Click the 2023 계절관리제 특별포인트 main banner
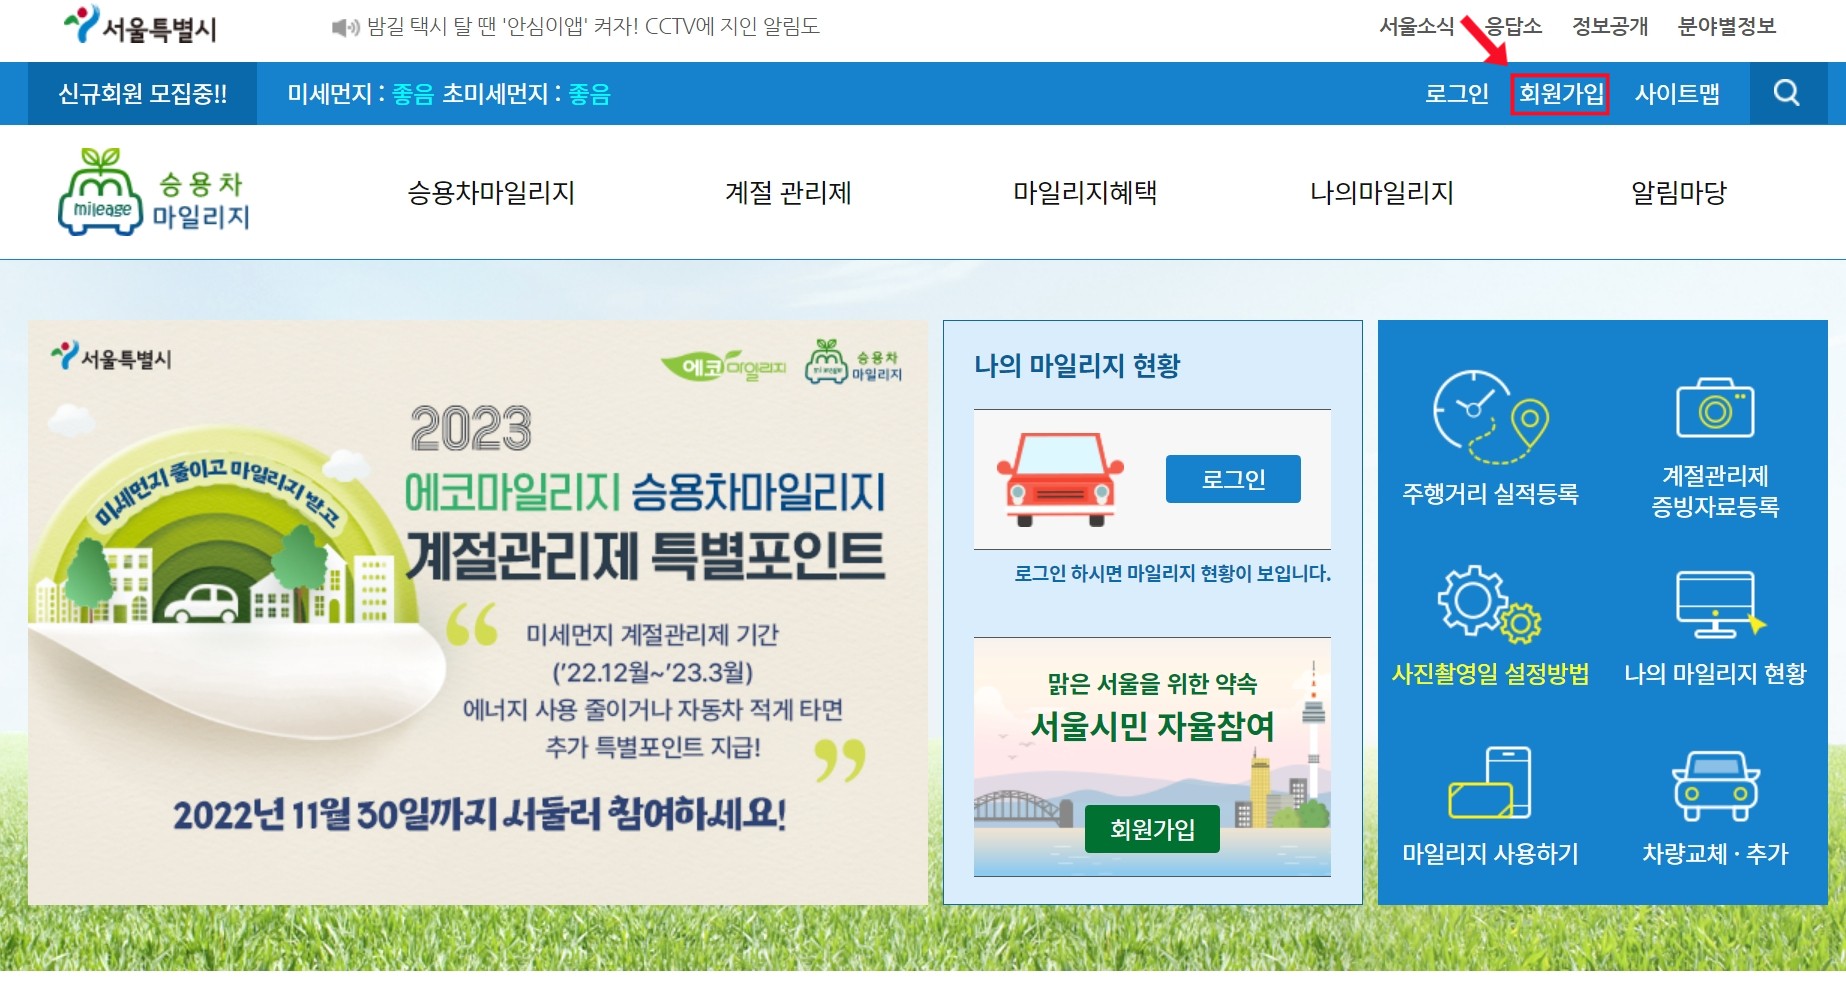The width and height of the screenshot is (1846, 1000). [x=478, y=613]
